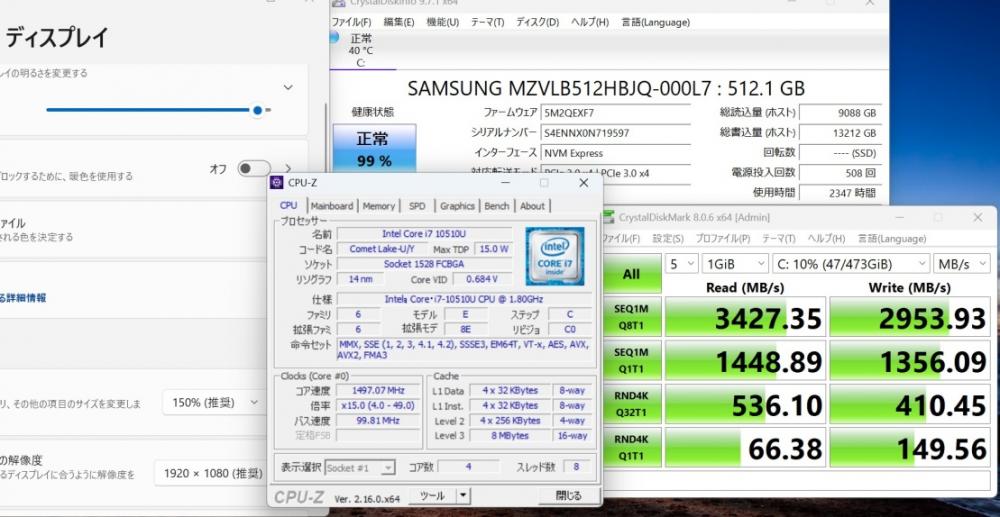
Task: Open the Socket #1 selection dropdown
Action: pyautogui.click(x=360, y=468)
